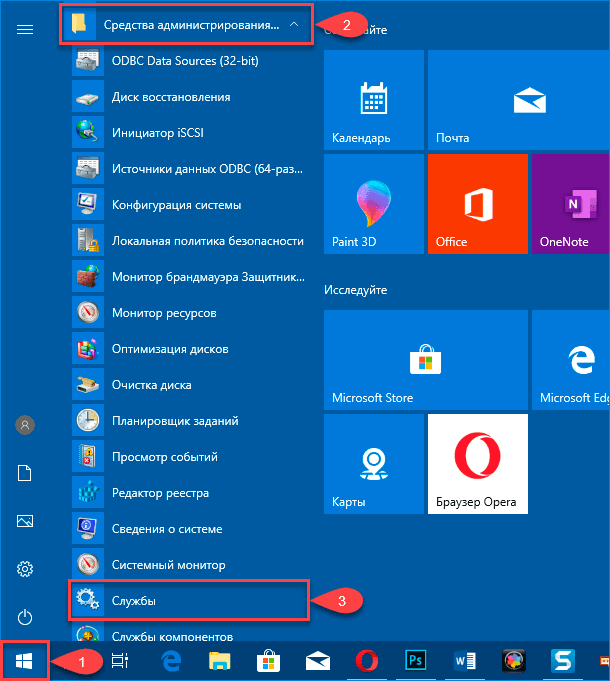Image resolution: width=610 pixels, height=681 pixels.
Task: Open Сведения о системе icon
Action: (x=88, y=529)
